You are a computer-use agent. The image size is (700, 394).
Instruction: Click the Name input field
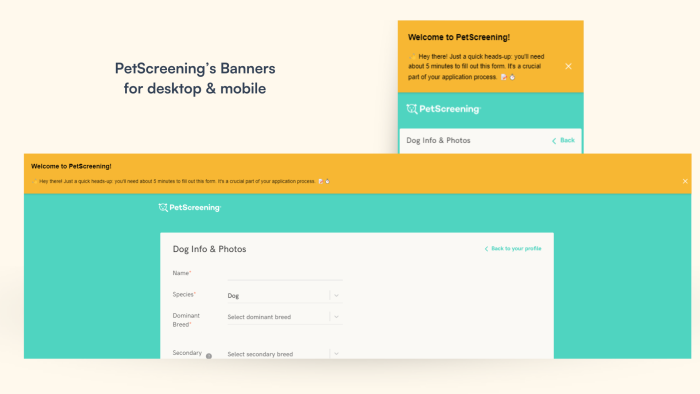[x=285, y=274]
